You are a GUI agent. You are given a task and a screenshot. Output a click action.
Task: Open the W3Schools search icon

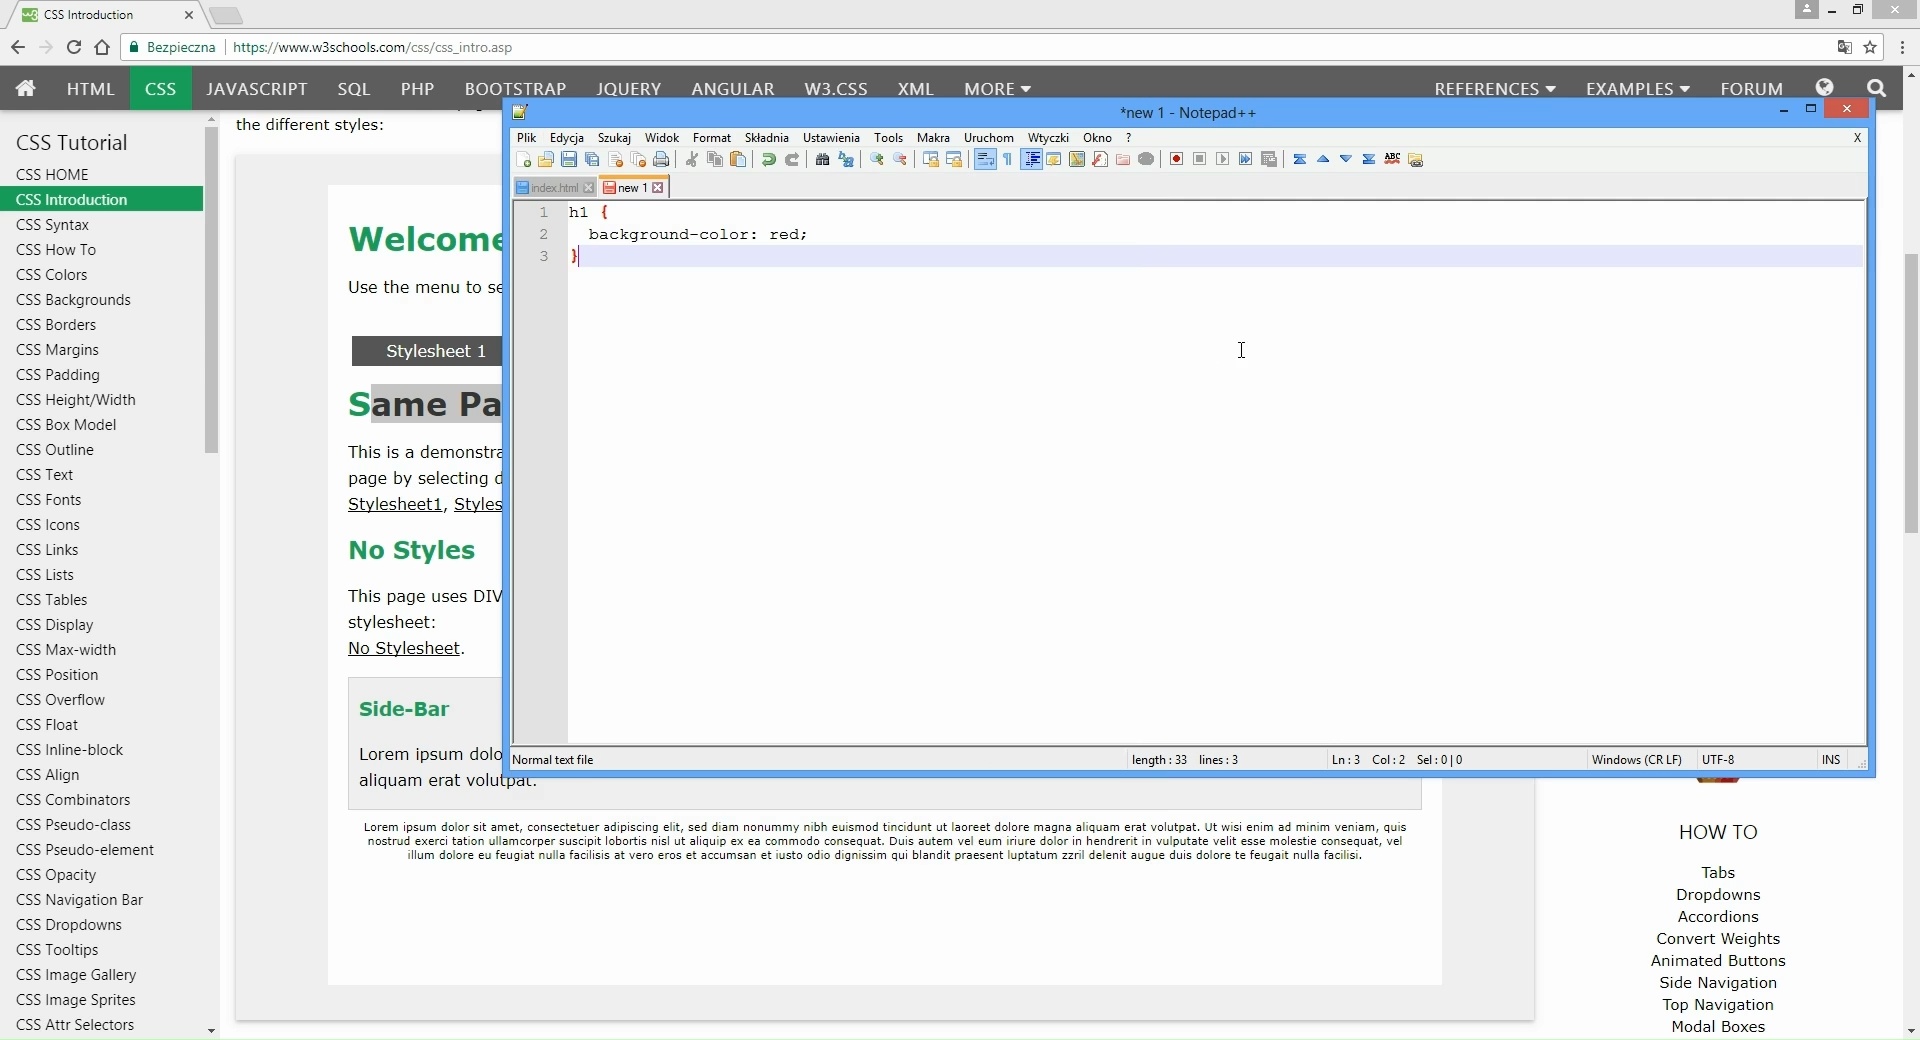click(1878, 88)
